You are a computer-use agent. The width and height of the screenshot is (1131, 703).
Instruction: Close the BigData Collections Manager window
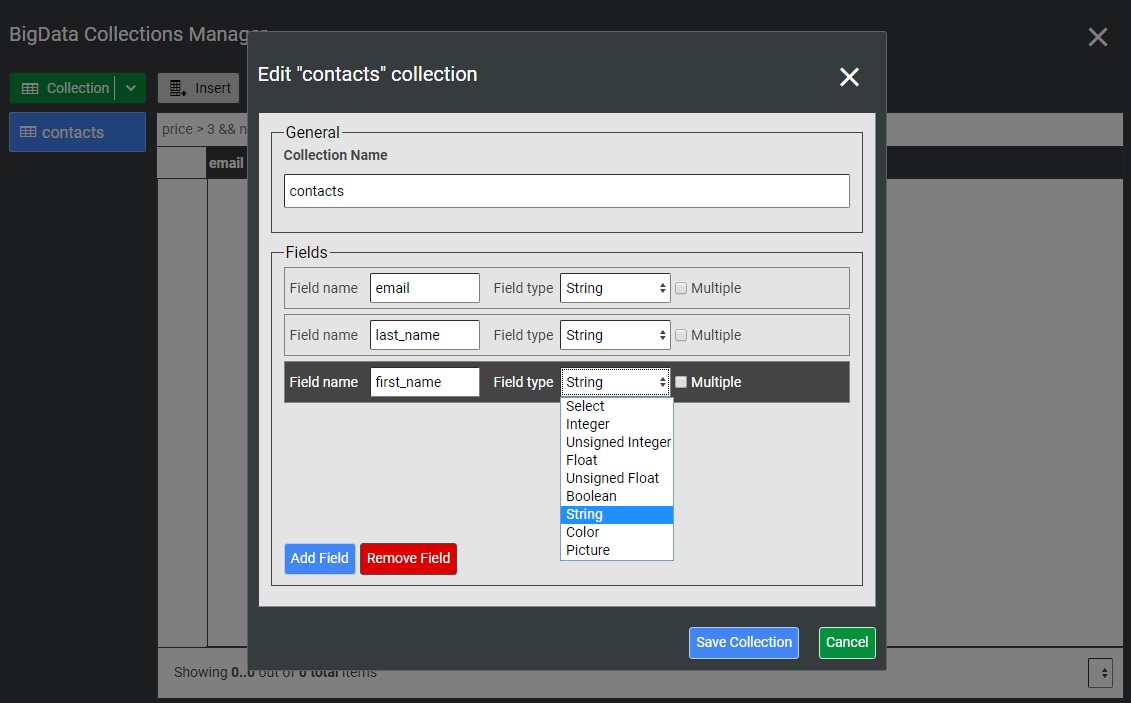(1097, 37)
